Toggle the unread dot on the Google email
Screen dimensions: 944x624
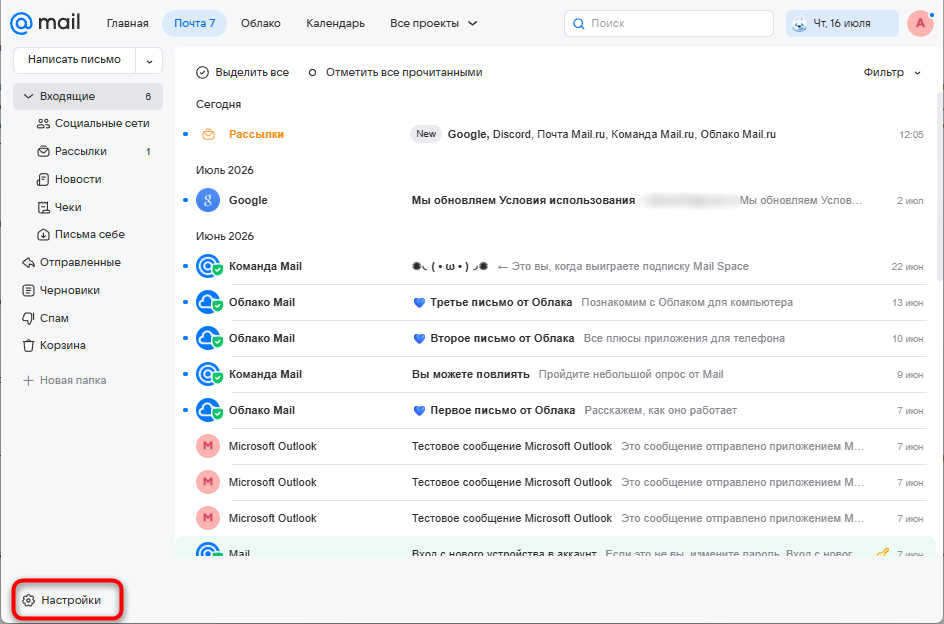click(x=185, y=200)
